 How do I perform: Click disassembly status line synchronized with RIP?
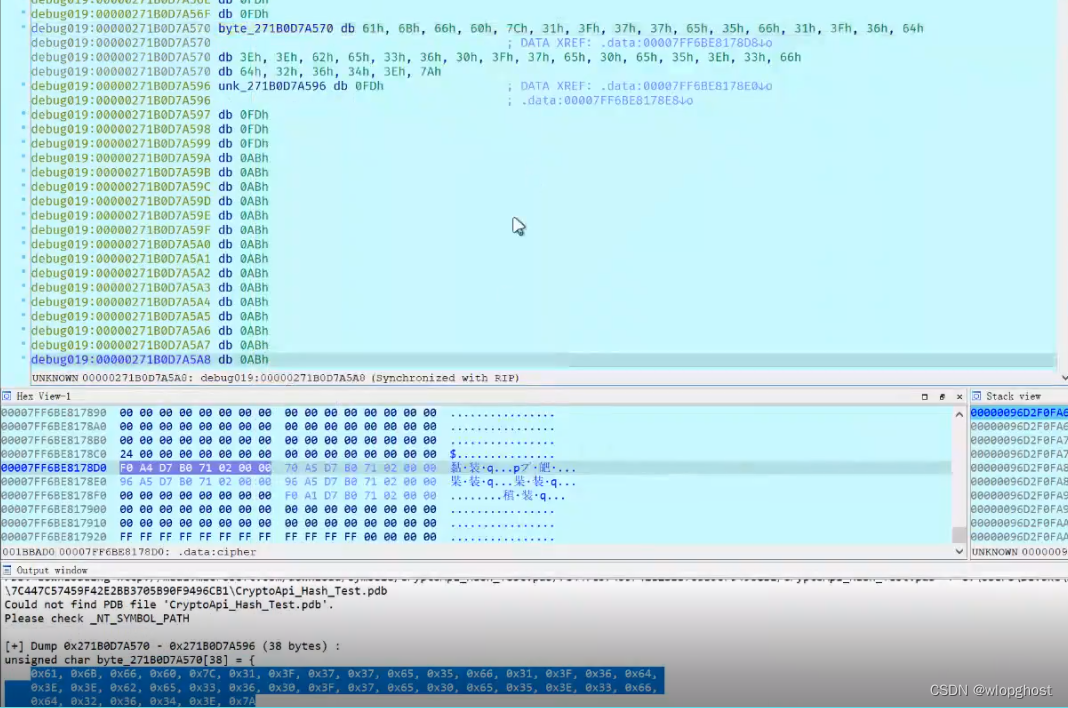[x=275, y=378]
